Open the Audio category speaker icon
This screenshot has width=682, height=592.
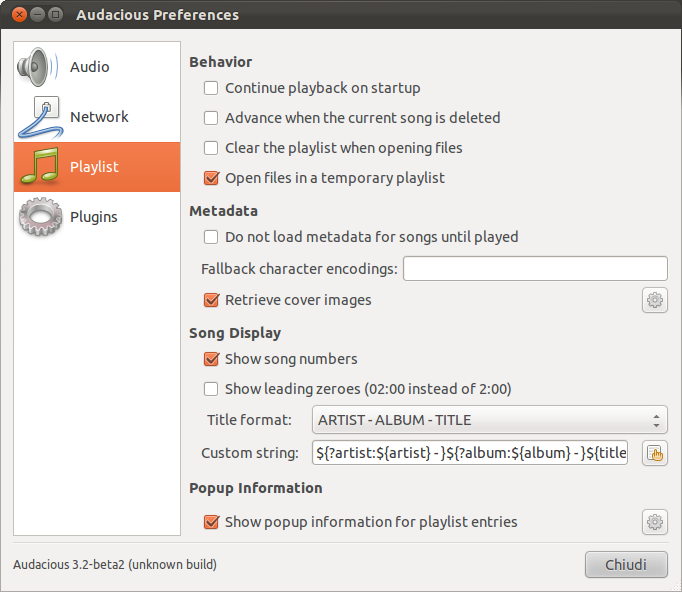[37, 67]
